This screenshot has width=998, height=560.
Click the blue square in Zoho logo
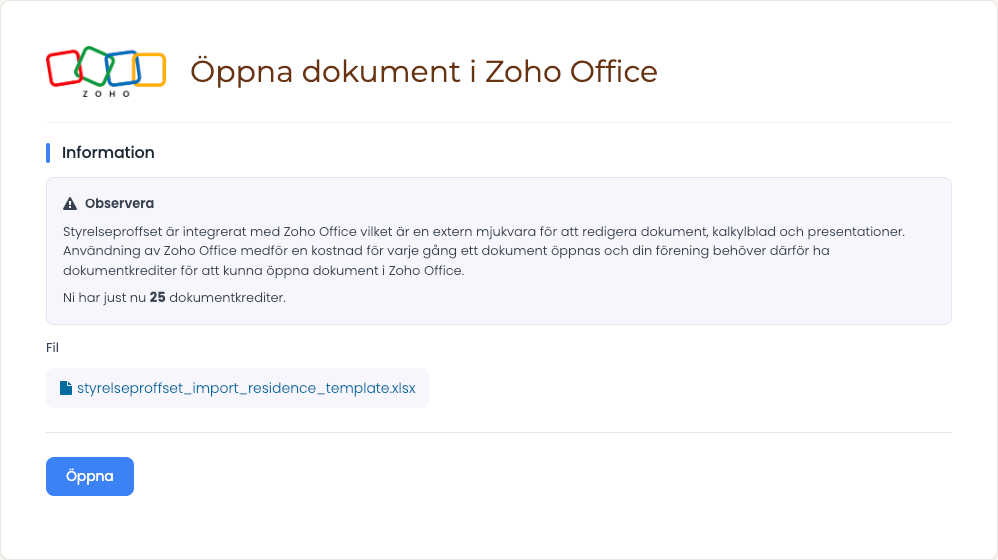[x=123, y=68]
